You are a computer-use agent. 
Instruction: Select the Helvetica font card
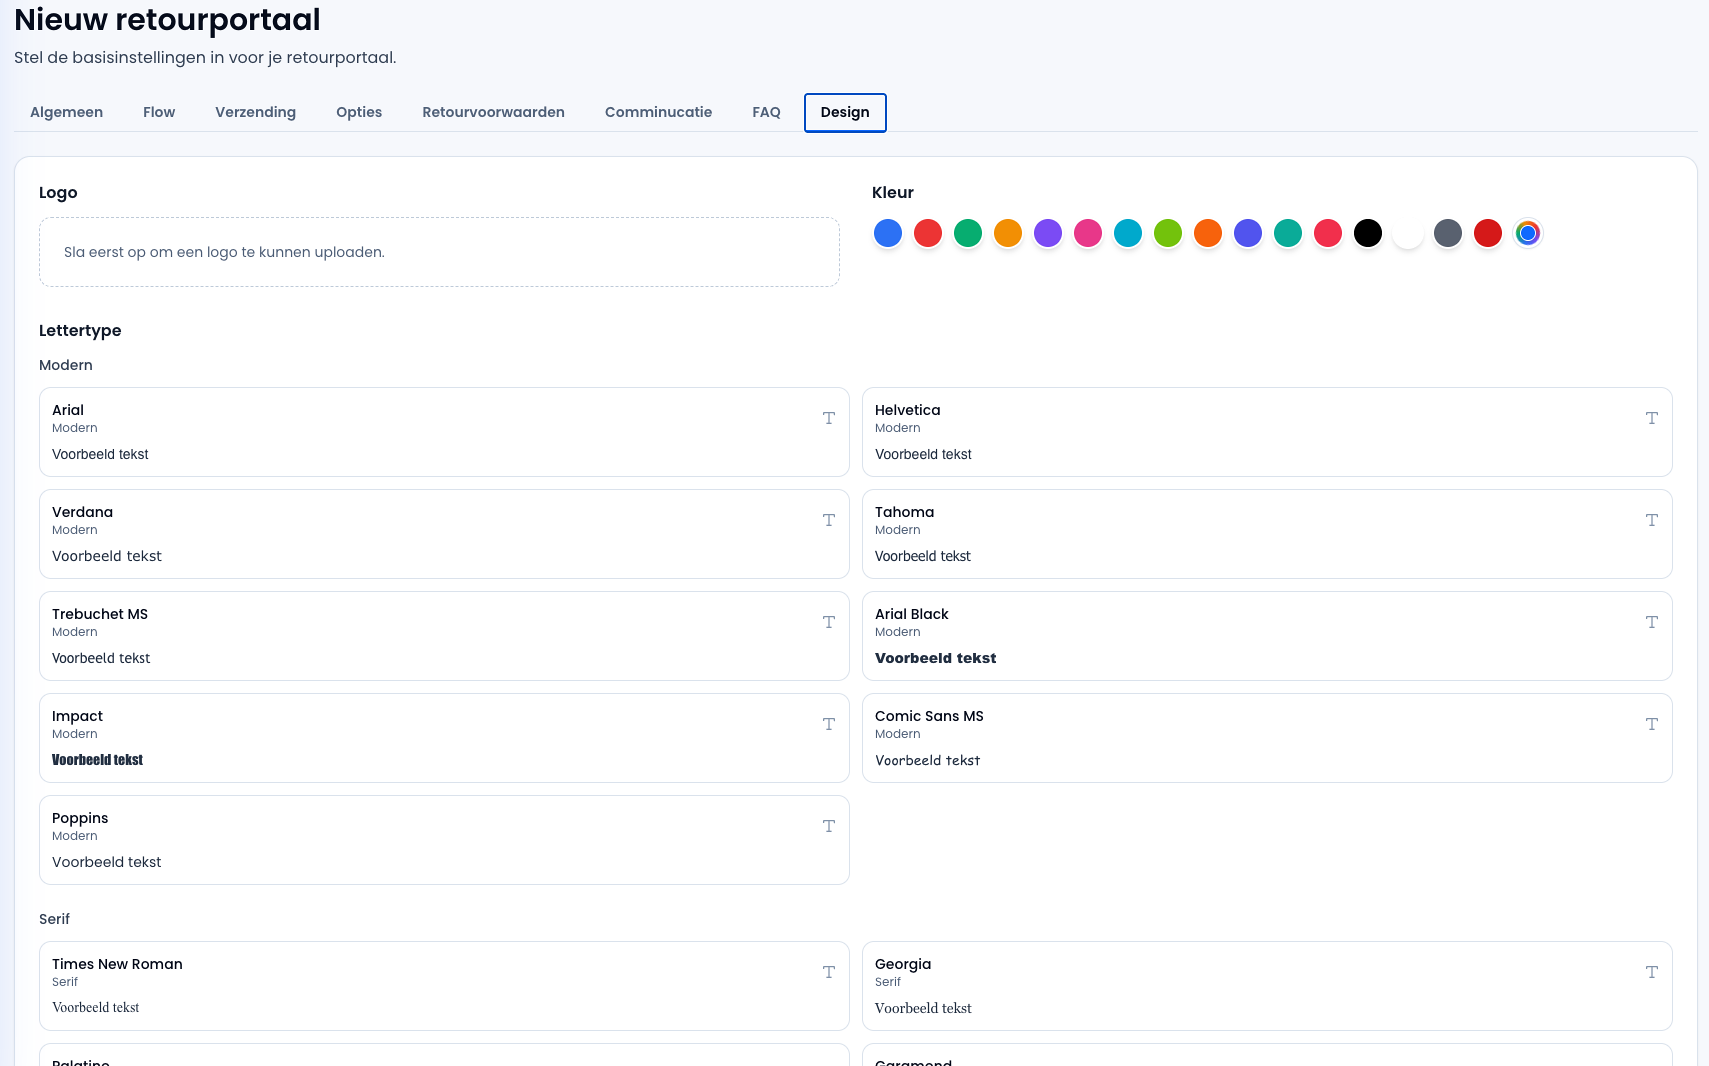pos(1267,432)
